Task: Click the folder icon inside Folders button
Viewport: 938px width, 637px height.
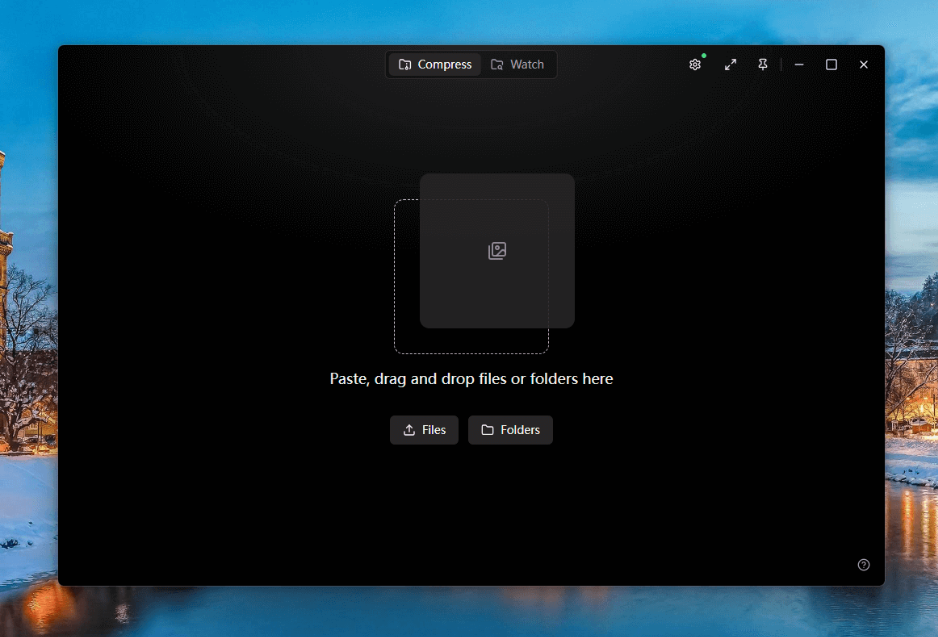Action: 487,430
